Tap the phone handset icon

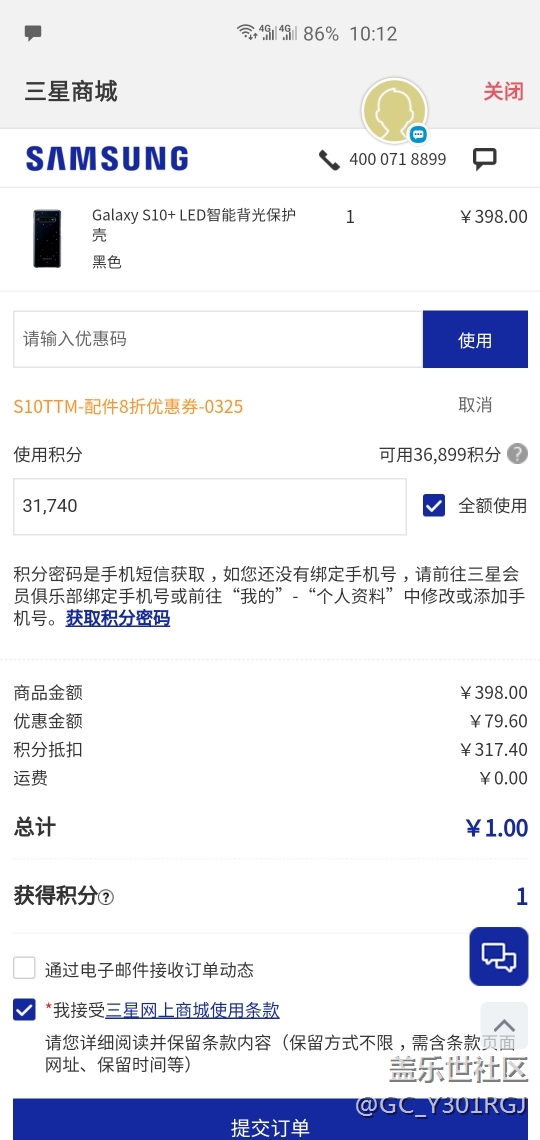click(x=329, y=160)
